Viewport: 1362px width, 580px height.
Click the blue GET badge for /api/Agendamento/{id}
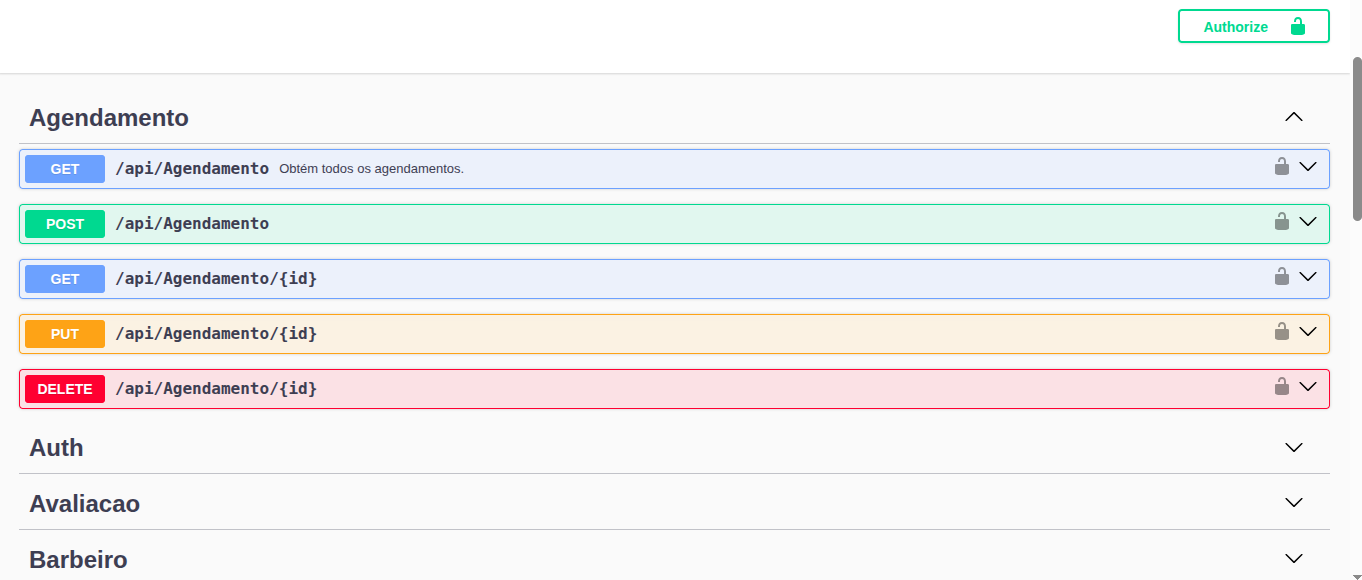coord(65,279)
